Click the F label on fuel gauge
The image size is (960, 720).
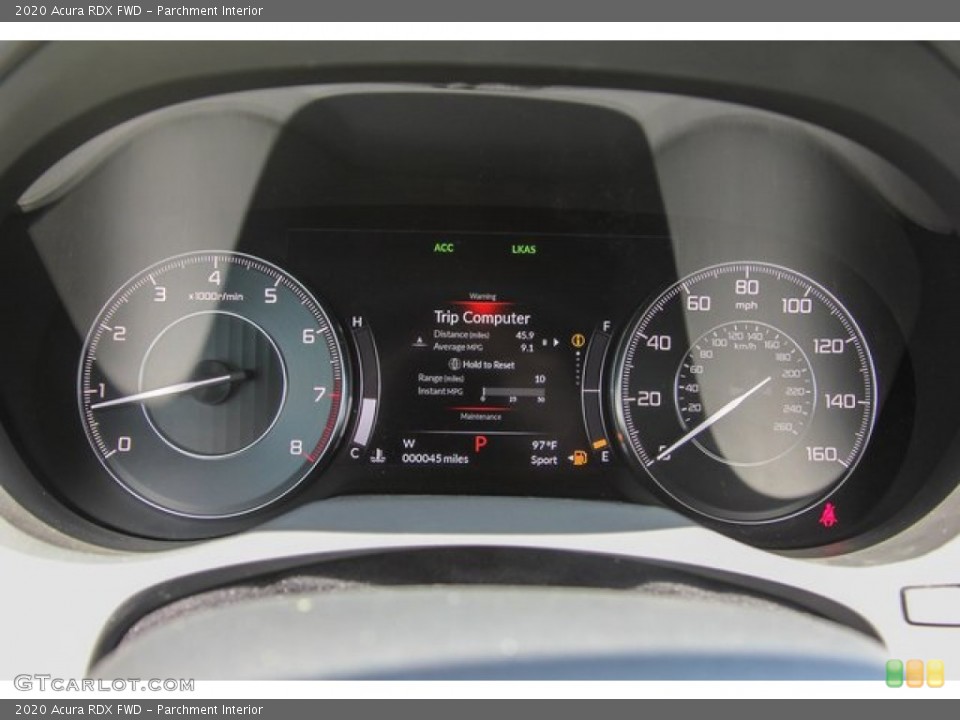(x=606, y=326)
